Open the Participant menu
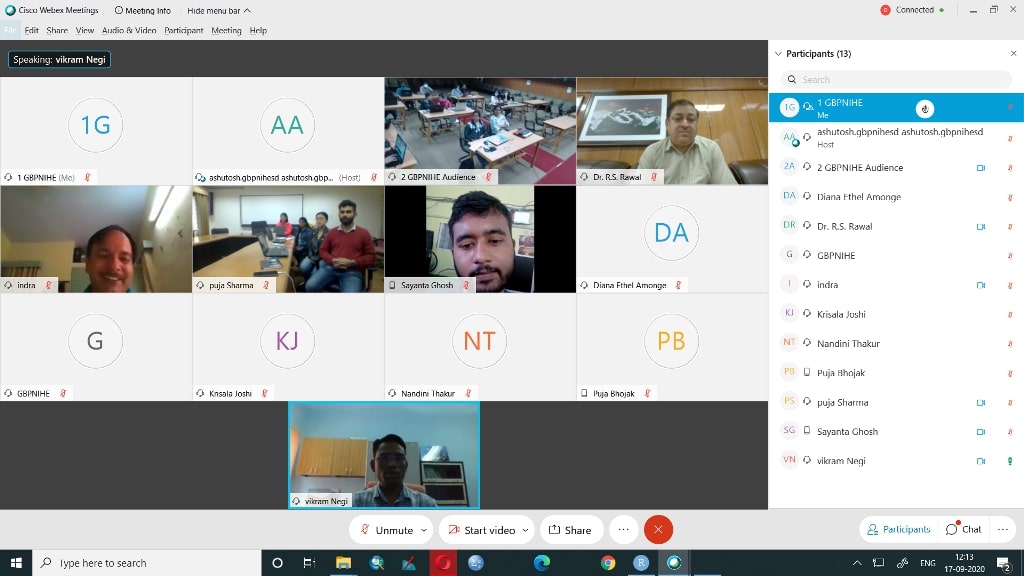The width and height of the screenshot is (1024, 576). click(184, 31)
